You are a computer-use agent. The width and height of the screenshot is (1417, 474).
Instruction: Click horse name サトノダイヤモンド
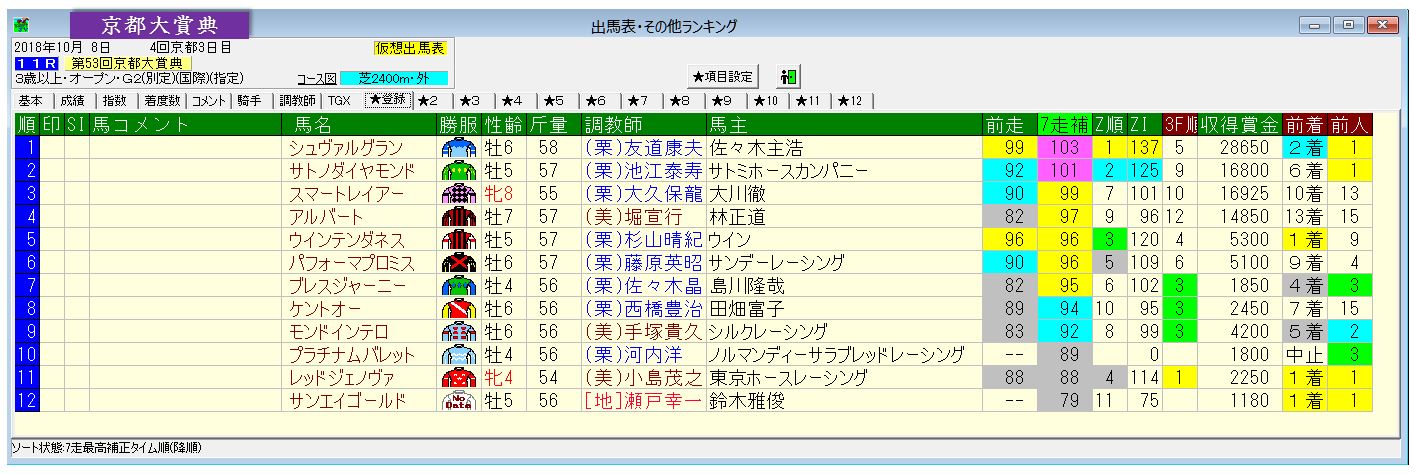tap(353, 170)
